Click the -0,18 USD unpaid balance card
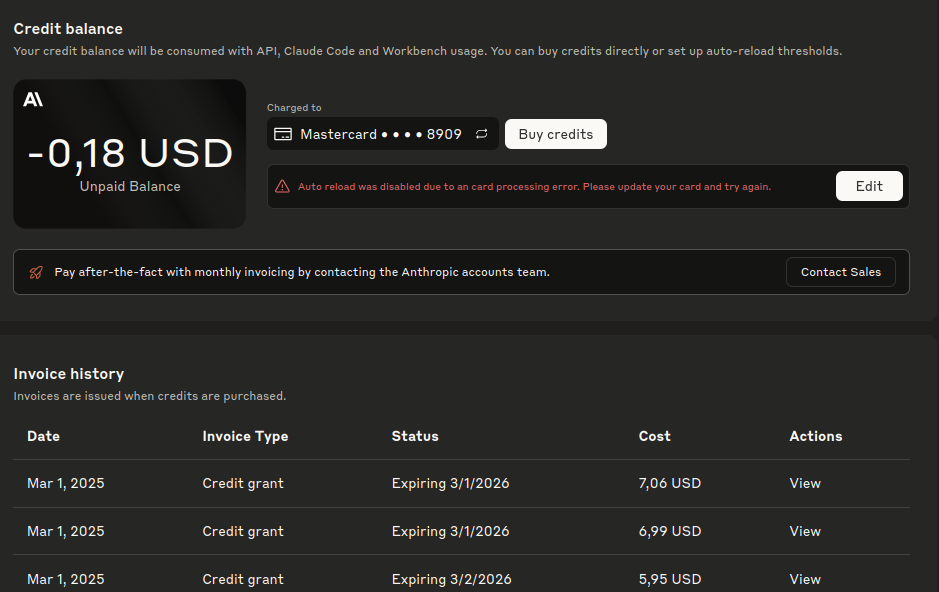Screen dimensions: 939x592 130,155
